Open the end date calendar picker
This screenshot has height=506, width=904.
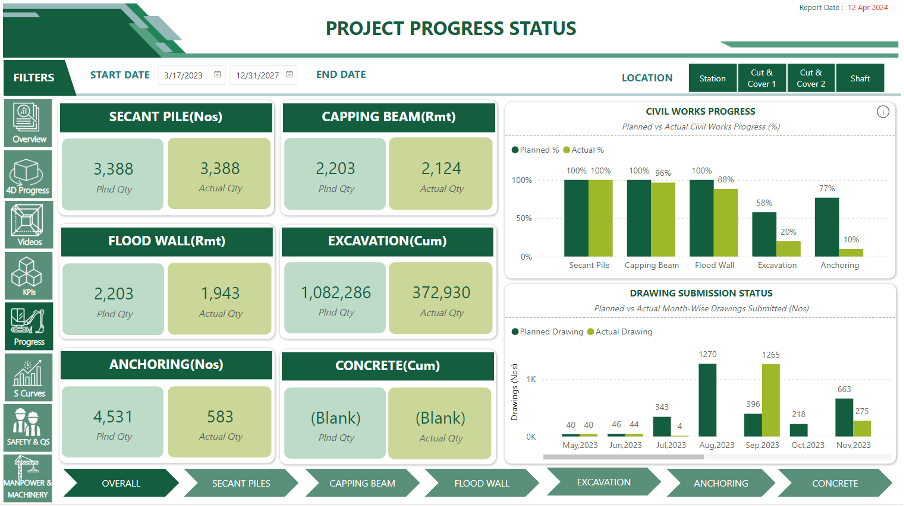(289, 75)
